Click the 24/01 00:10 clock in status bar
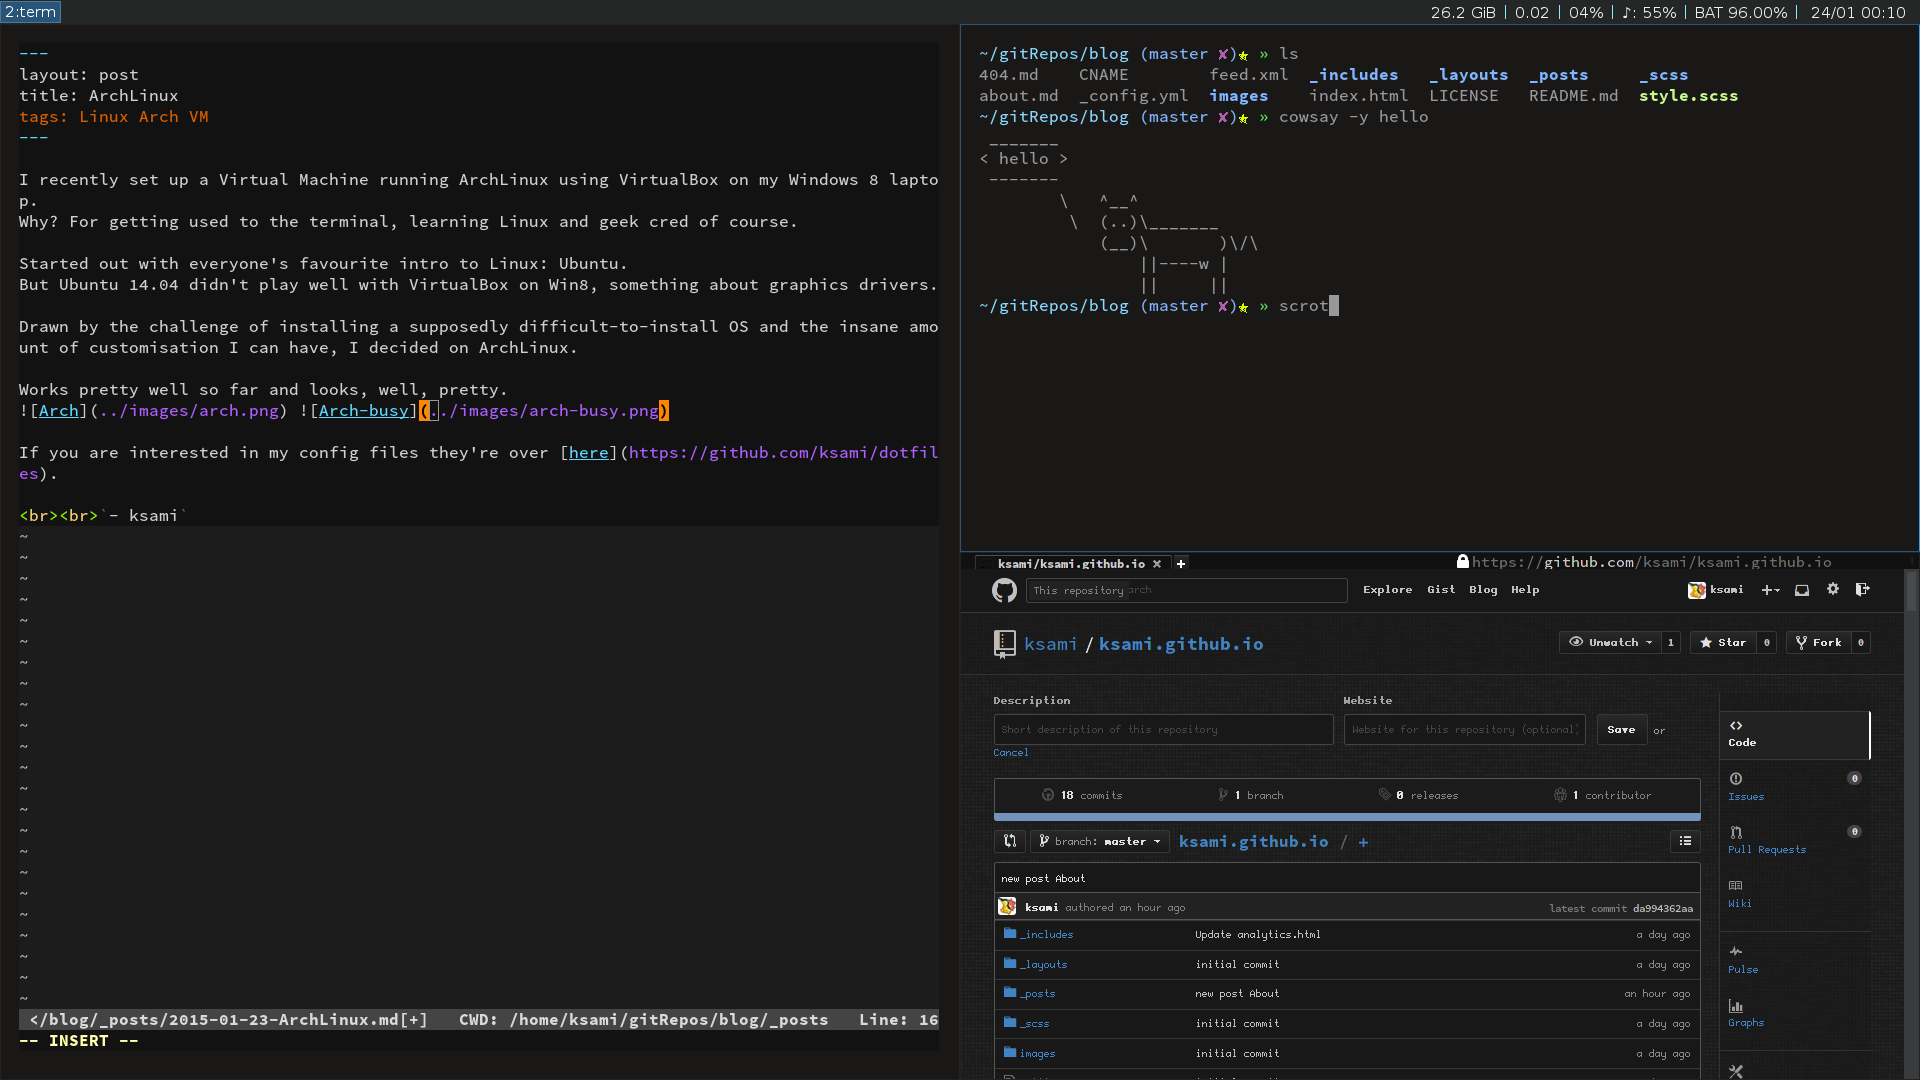1920x1080 pixels. (1857, 12)
